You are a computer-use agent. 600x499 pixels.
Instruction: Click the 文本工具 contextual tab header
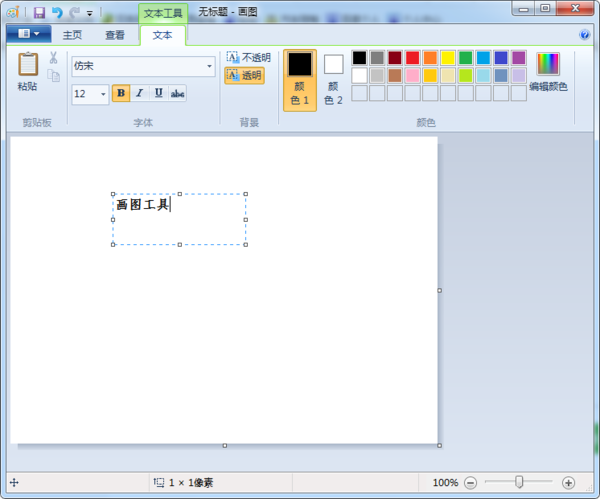[x=163, y=13]
